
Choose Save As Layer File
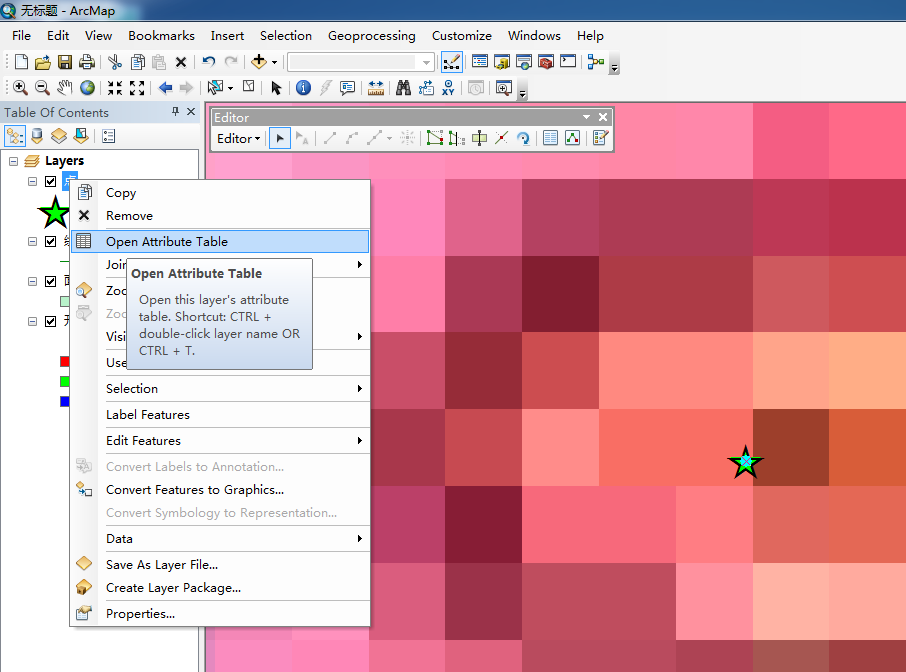coord(220,565)
